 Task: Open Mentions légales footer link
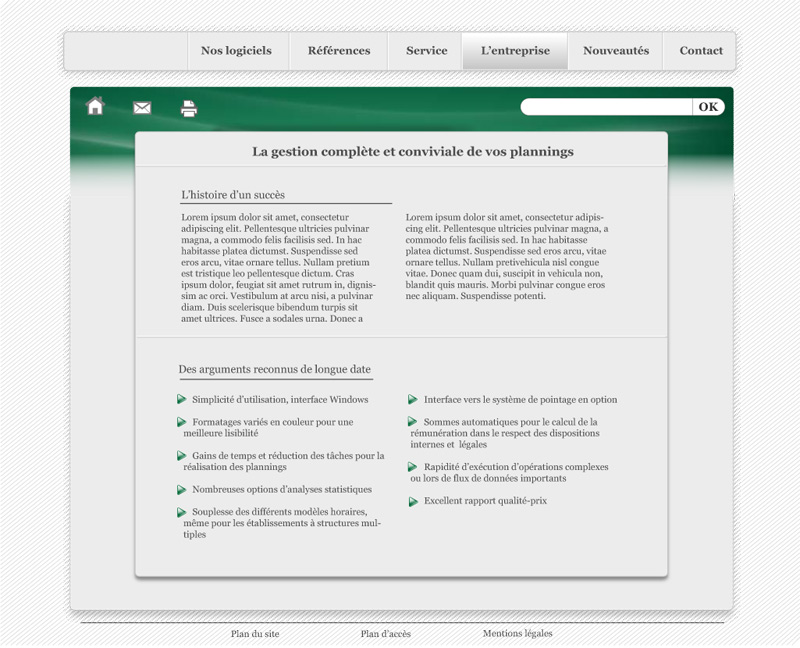pyautogui.click(x=517, y=634)
